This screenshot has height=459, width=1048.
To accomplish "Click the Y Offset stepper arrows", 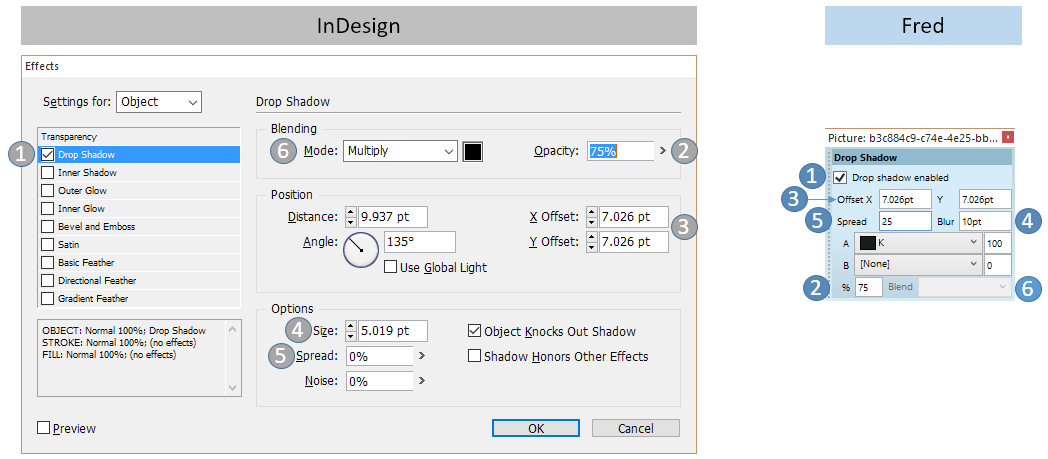I will [x=592, y=242].
